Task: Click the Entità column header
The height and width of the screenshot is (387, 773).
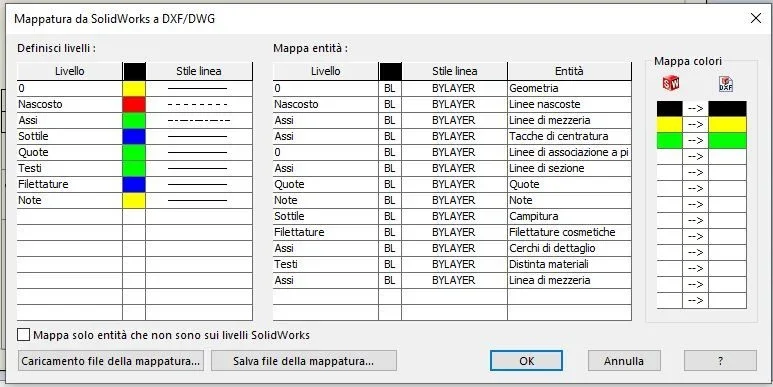Action: pos(569,71)
